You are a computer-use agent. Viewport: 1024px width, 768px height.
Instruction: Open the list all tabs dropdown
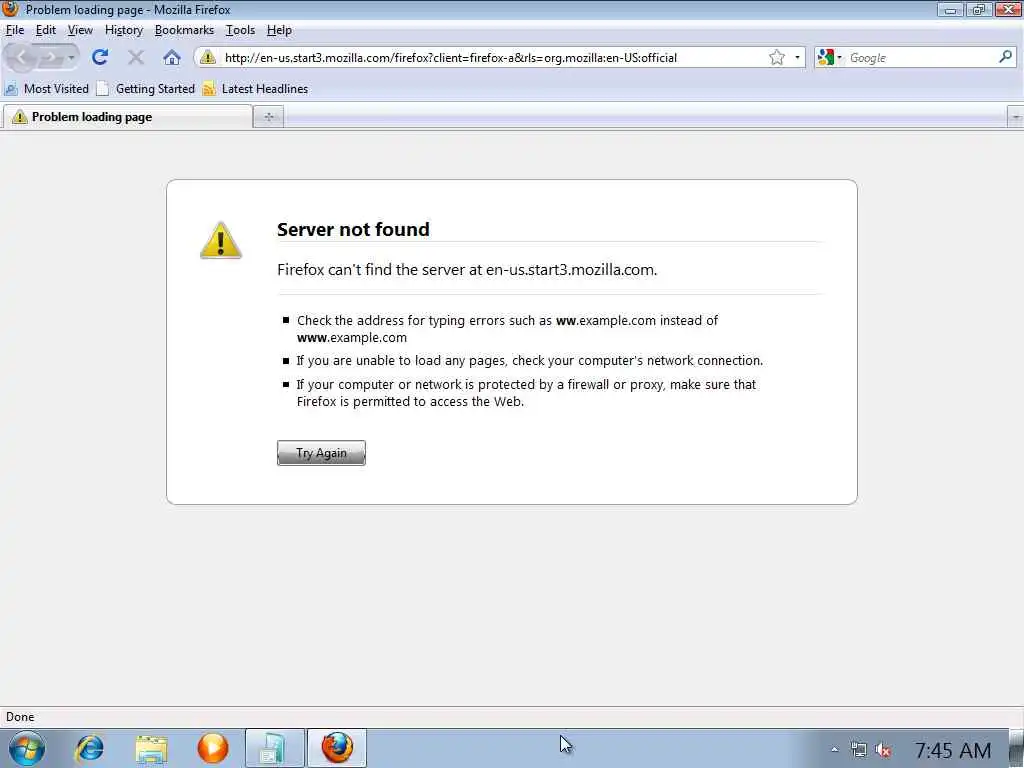[1015, 118]
